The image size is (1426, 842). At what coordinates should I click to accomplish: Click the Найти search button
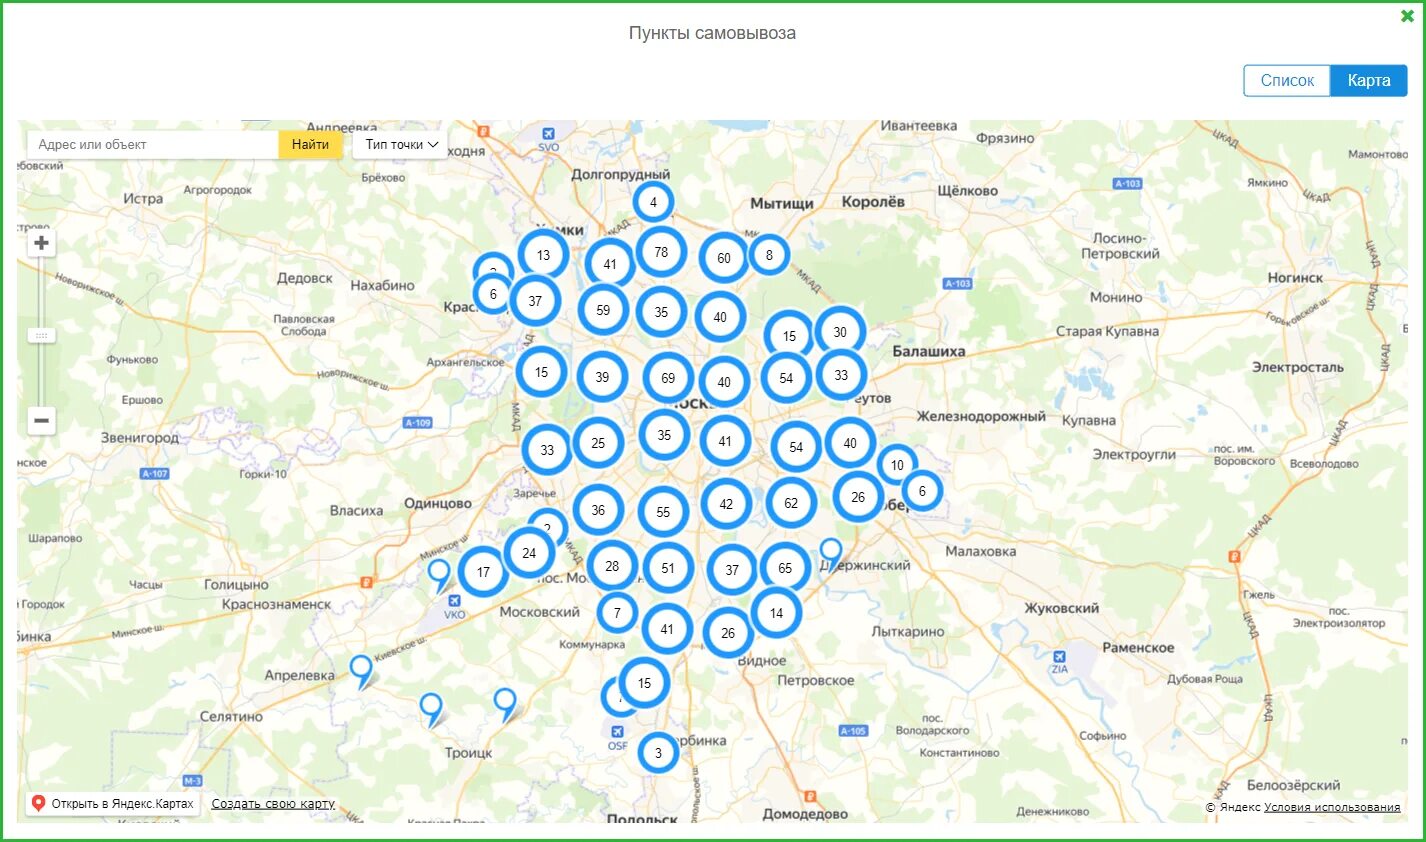(x=310, y=145)
